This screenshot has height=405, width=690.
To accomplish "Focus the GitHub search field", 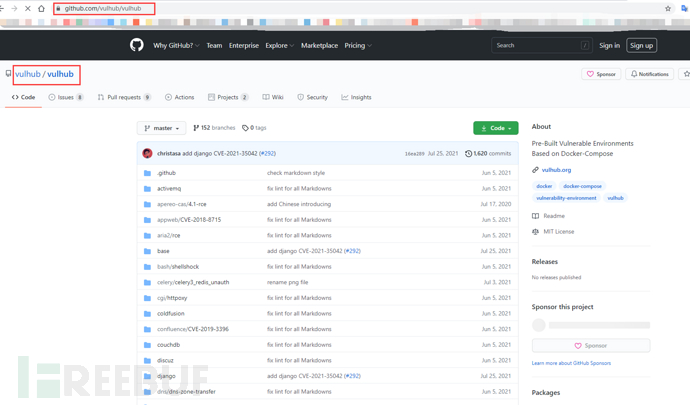I will pos(541,45).
